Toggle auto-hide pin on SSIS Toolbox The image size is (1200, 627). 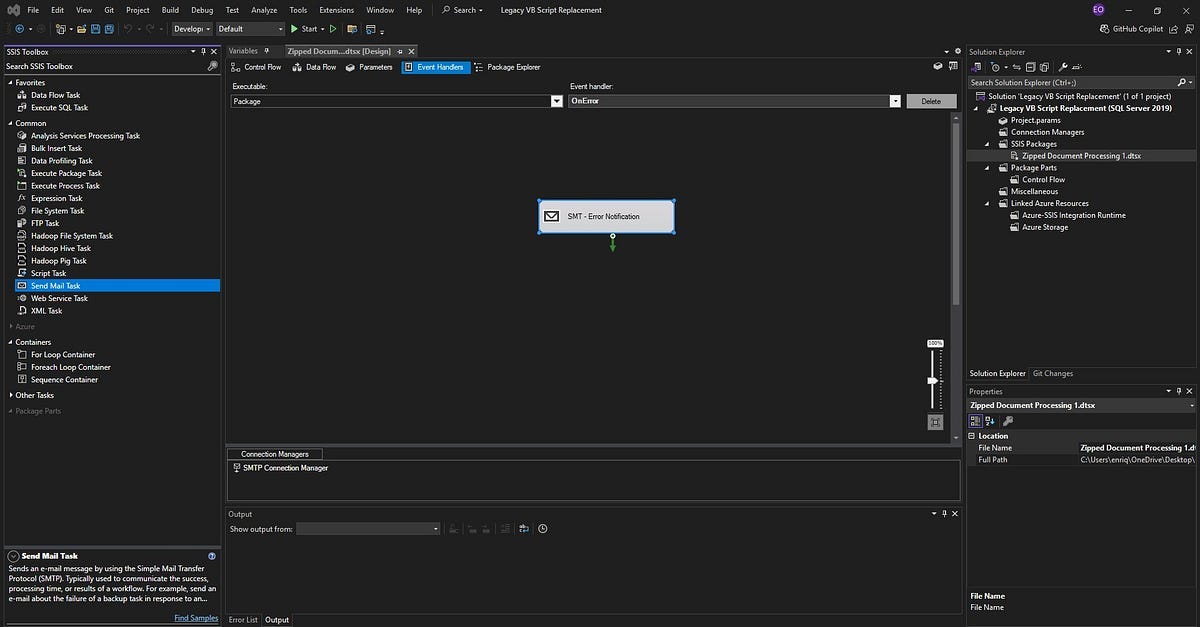[203, 52]
